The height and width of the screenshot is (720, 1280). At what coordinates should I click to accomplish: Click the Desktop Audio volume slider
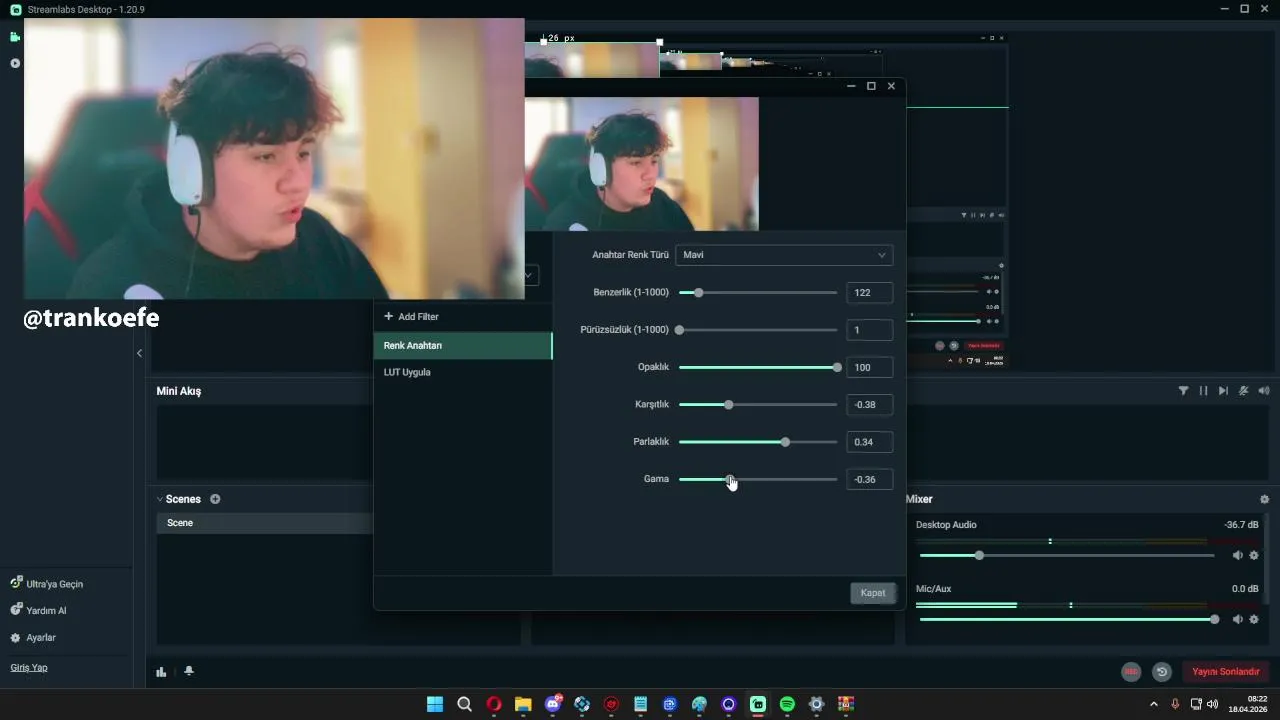(x=1067, y=555)
